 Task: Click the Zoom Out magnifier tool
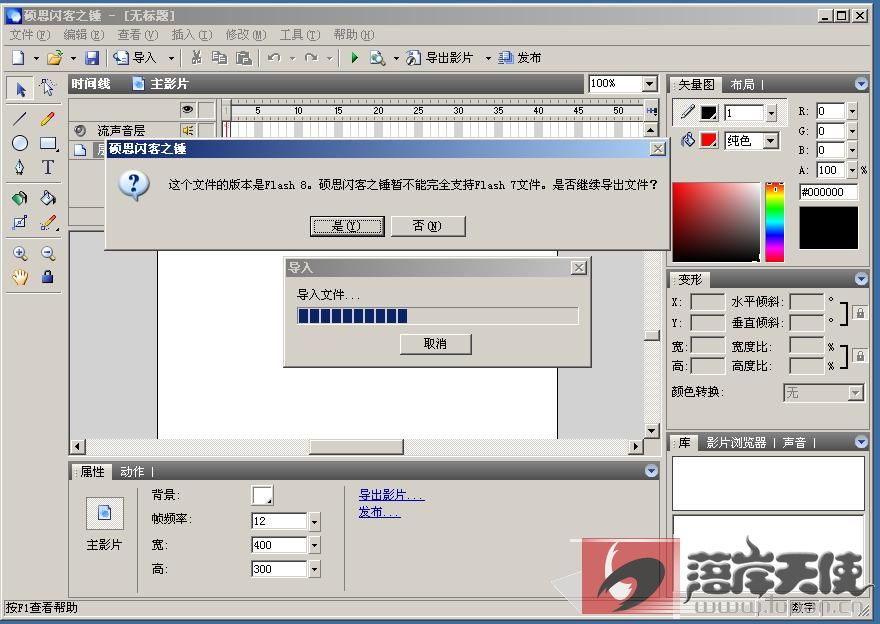pos(48,253)
